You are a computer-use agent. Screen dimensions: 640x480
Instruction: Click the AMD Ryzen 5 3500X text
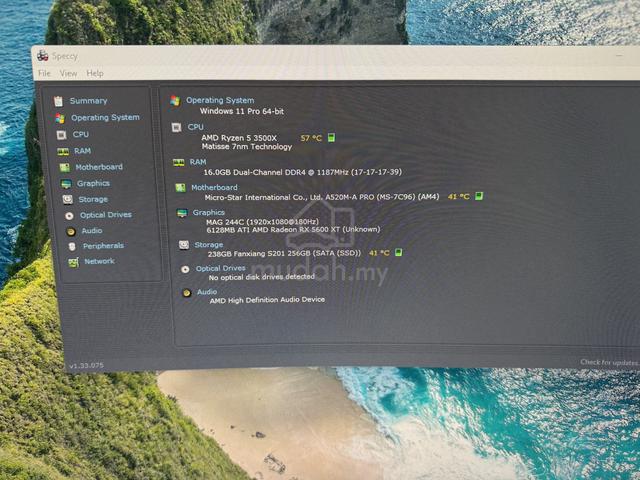(x=239, y=138)
